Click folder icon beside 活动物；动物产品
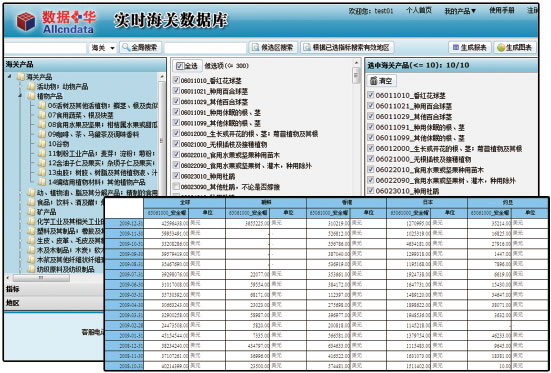Image resolution: width=551 pixels, height=373 pixels. click(32, 86)
